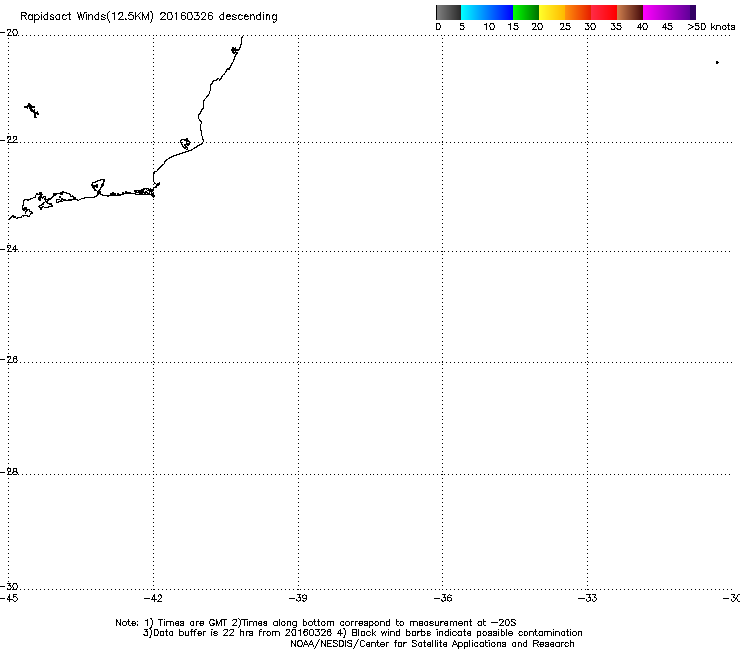Click the cyan-blue 5-15 knots color segment
This screenshot has width=740, height=650.
tap(487, 12)
